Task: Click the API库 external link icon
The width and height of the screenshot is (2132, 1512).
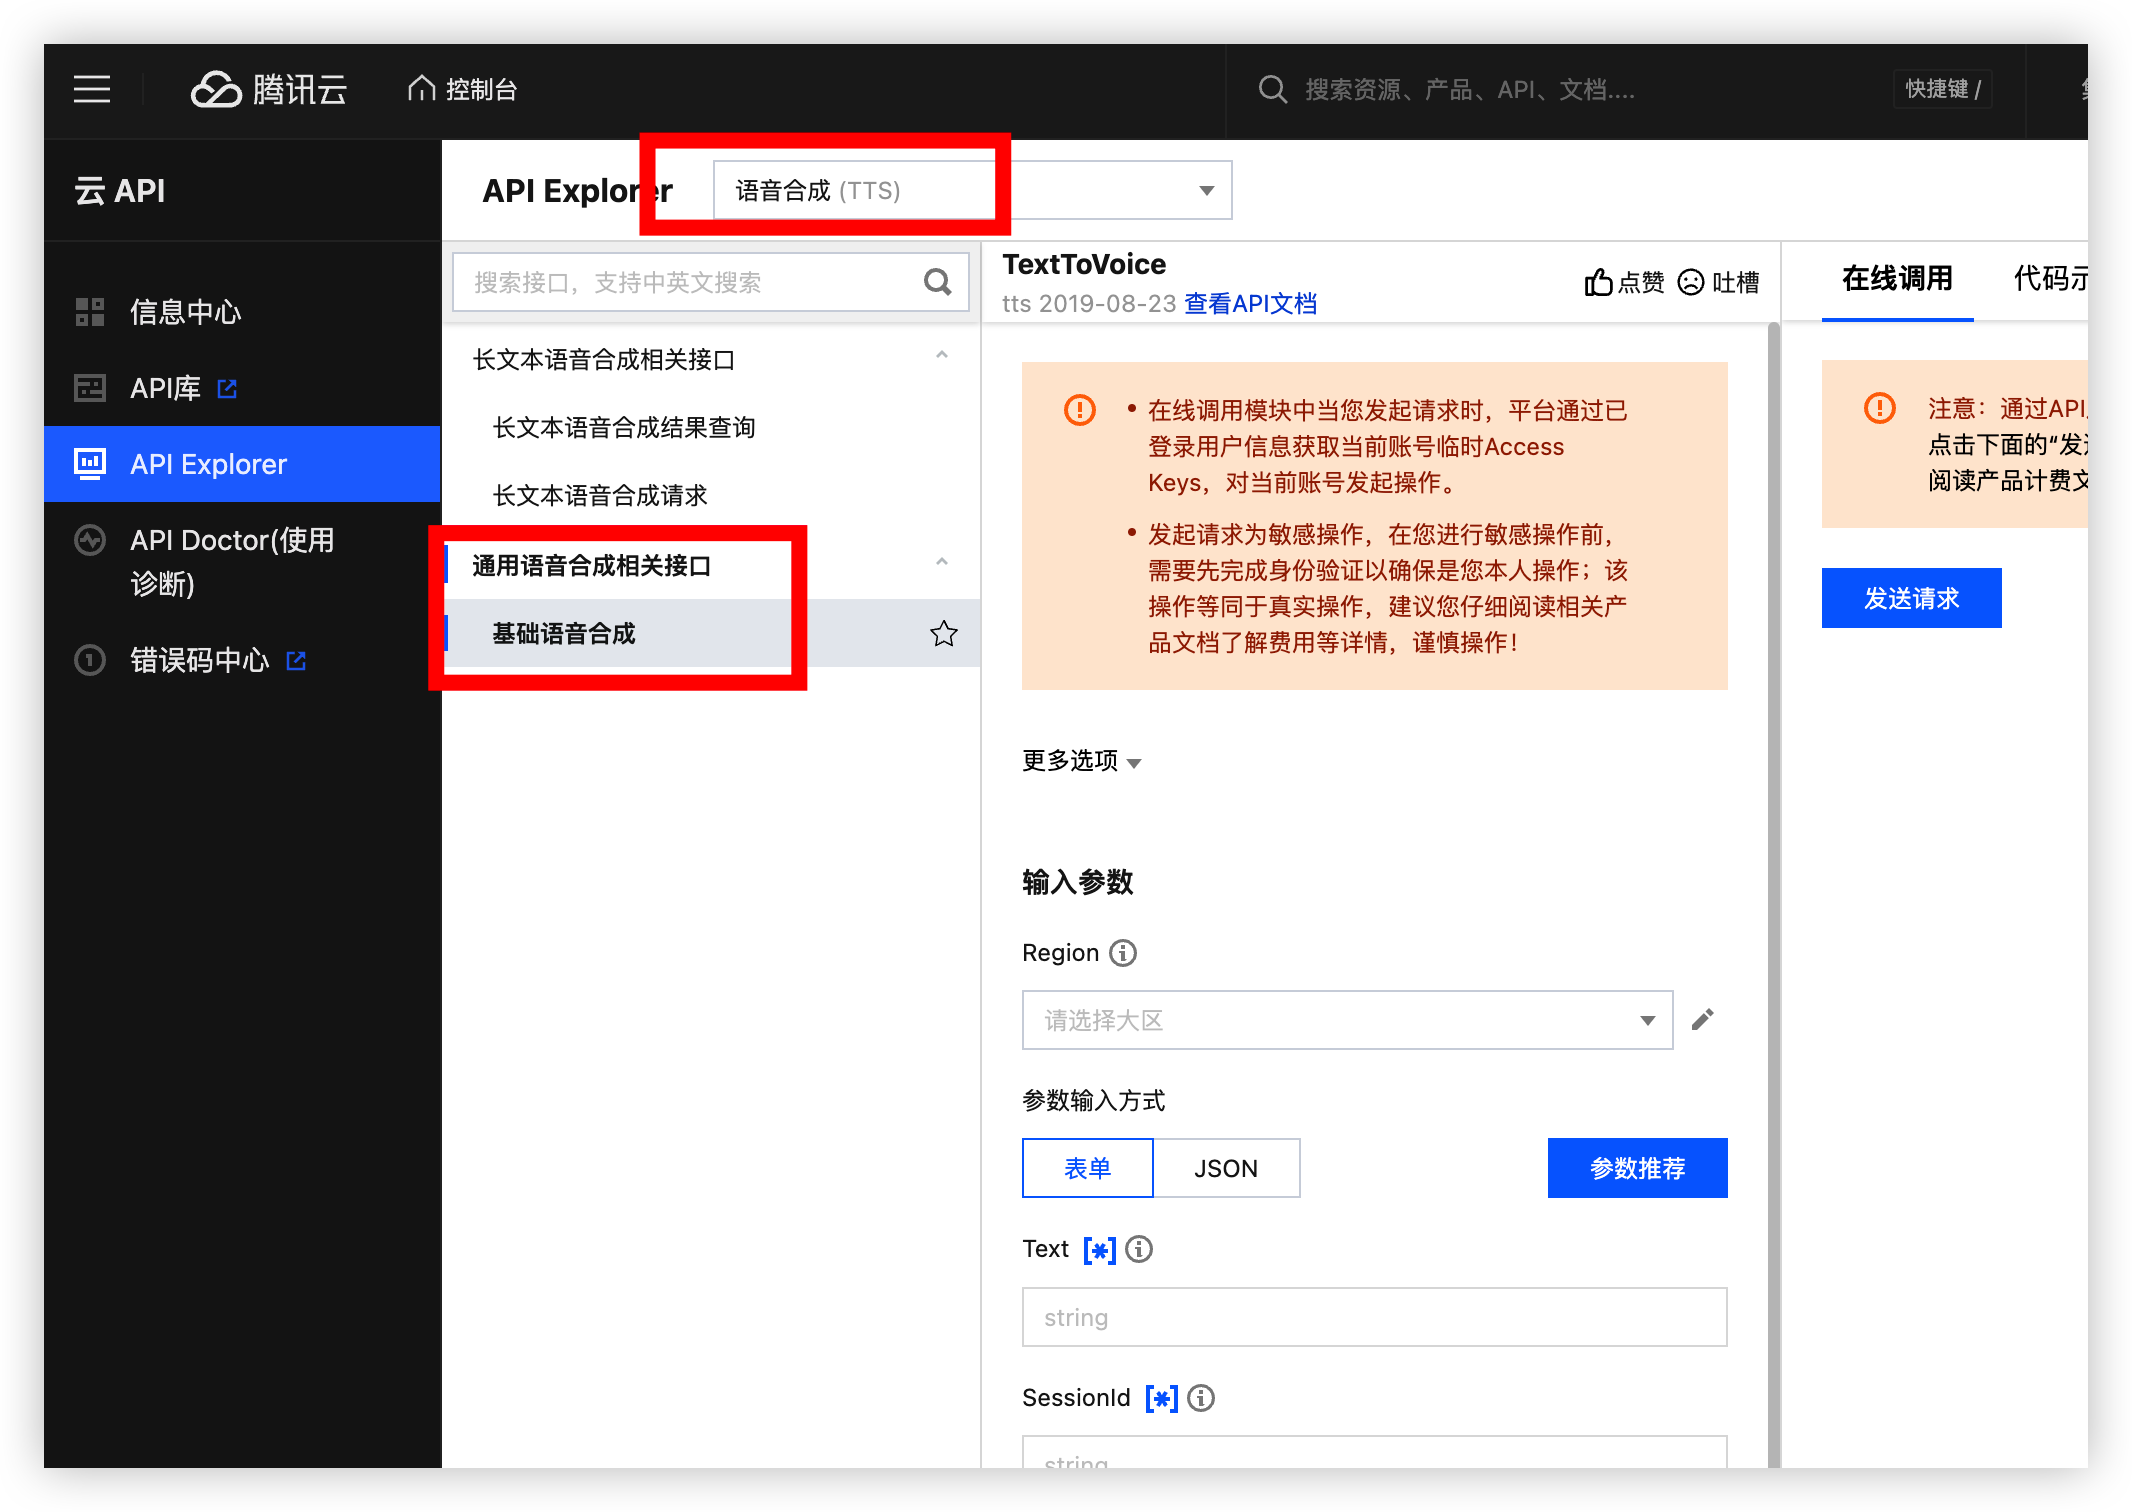Action: click(228, 388)
